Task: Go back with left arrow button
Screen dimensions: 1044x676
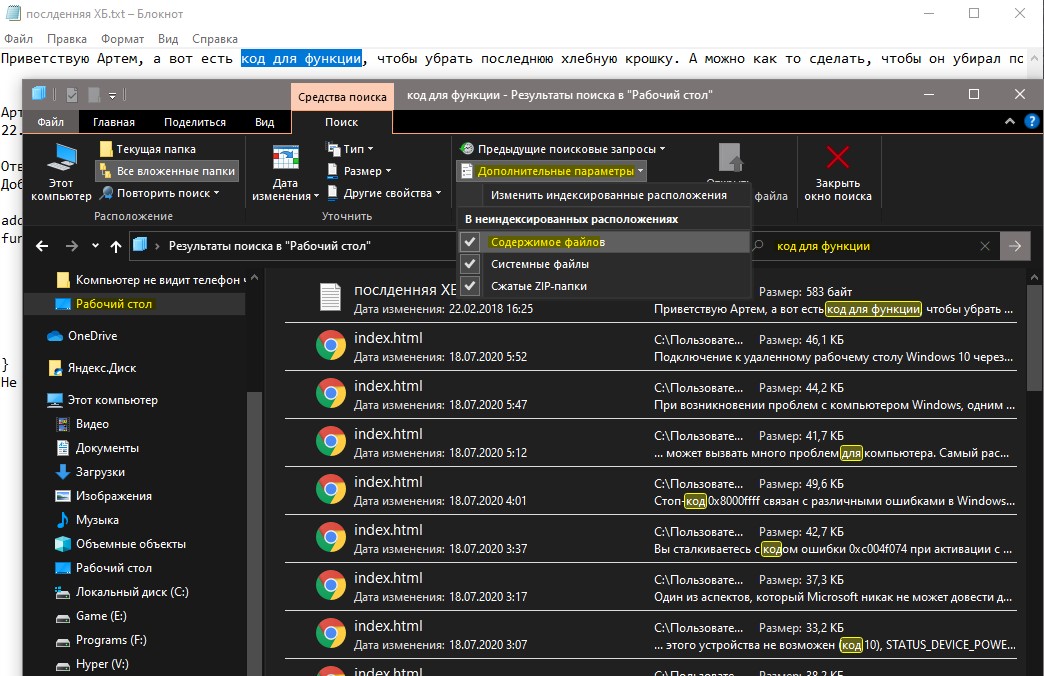Action: pyautogui.click(x=42, y=246)
